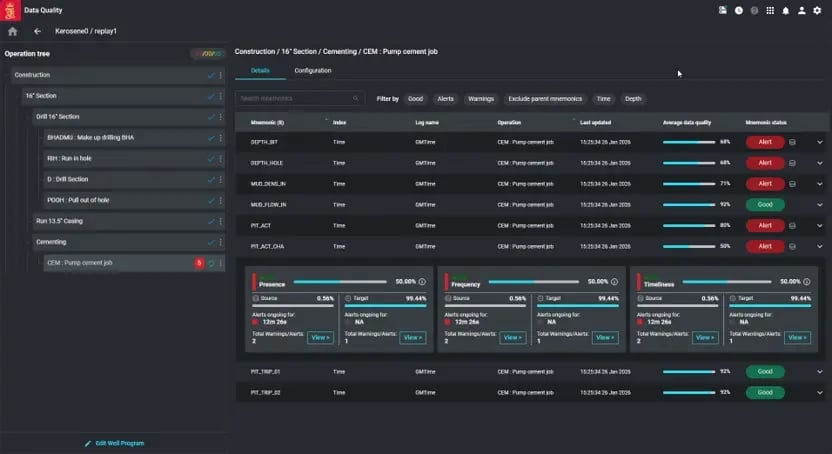Expand the DEPTH_HOLE row chevron
Screen dimensions: 832x454
pyautogui.click(x=820, y=163)
